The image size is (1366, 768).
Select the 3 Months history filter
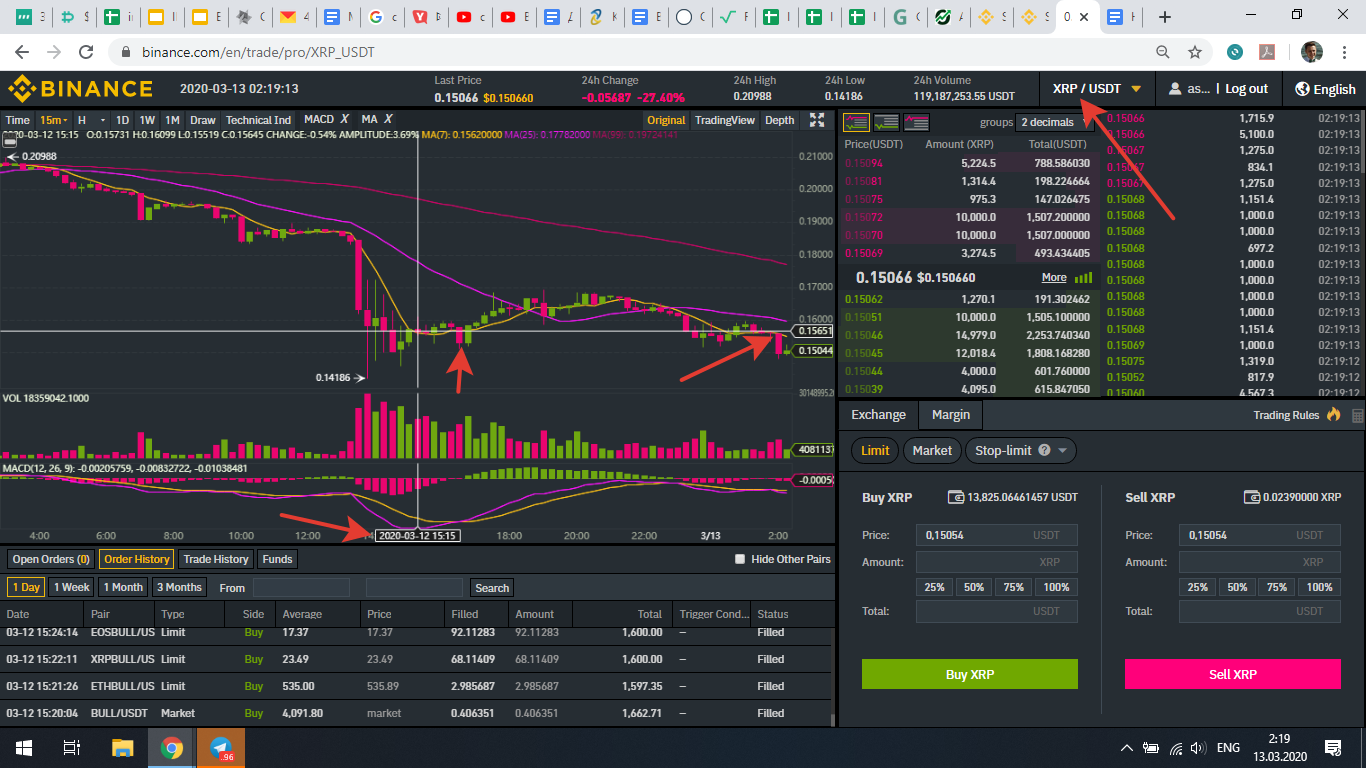[179, 587]
